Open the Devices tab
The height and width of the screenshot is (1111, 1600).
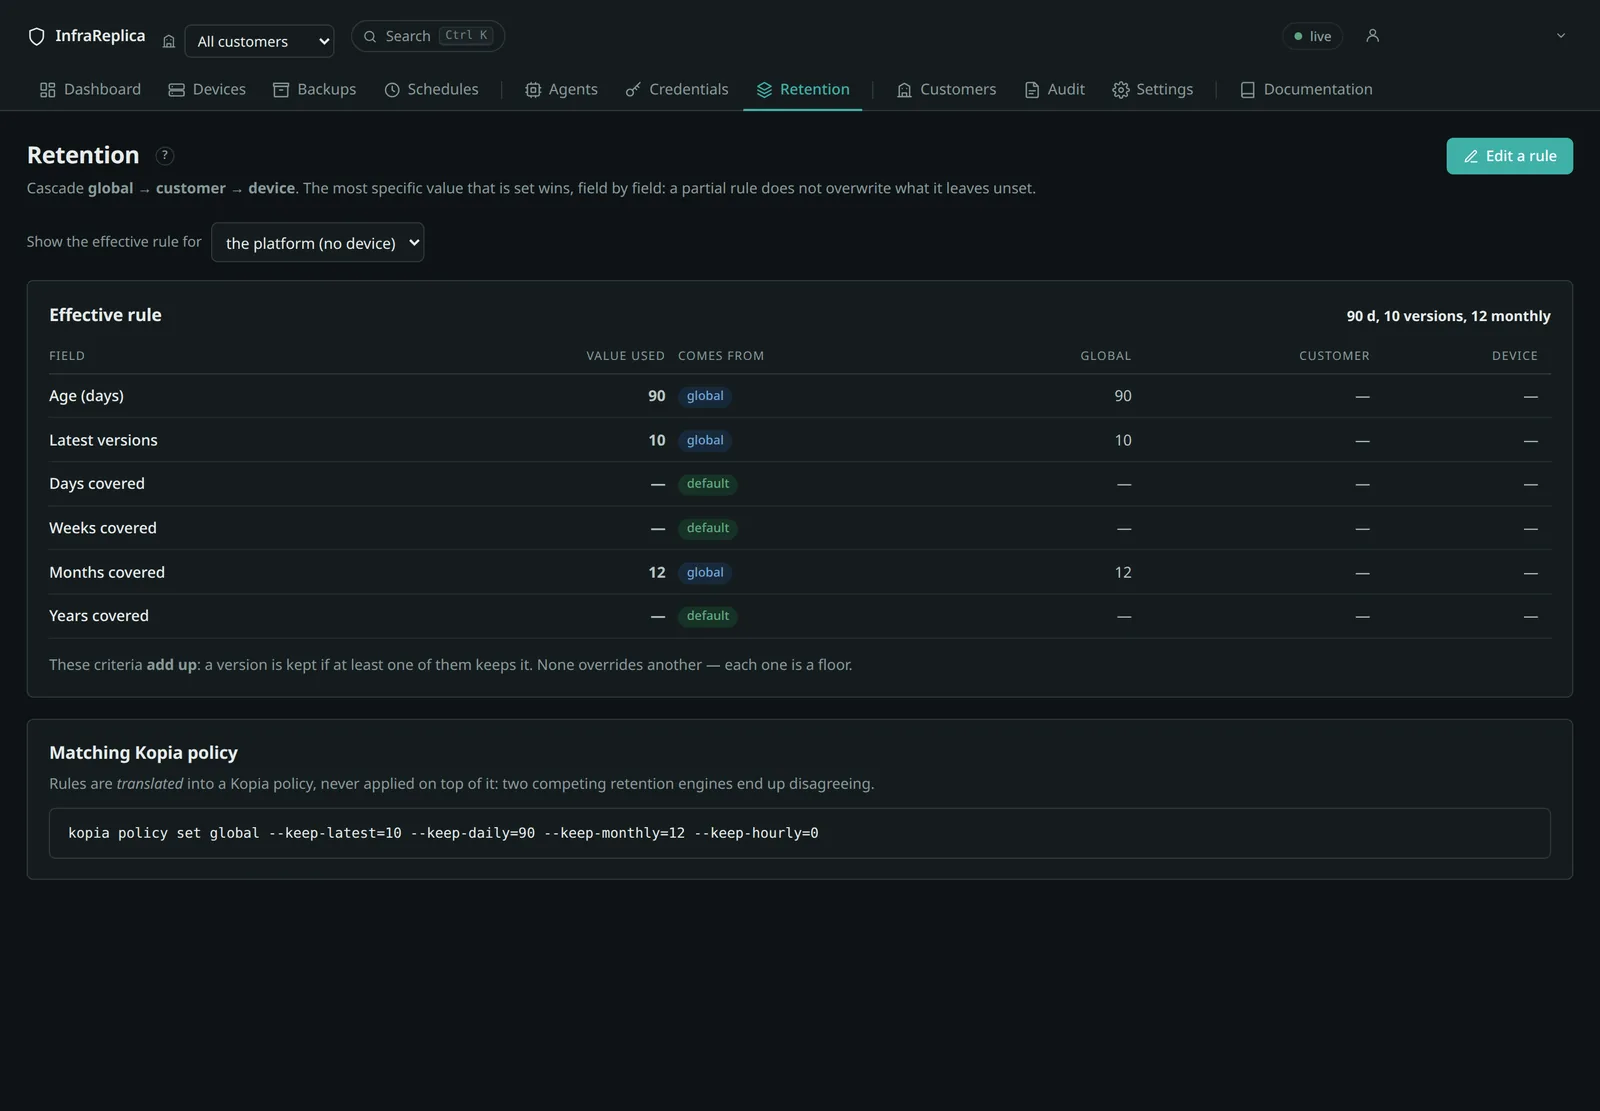[x=207, y=89]
